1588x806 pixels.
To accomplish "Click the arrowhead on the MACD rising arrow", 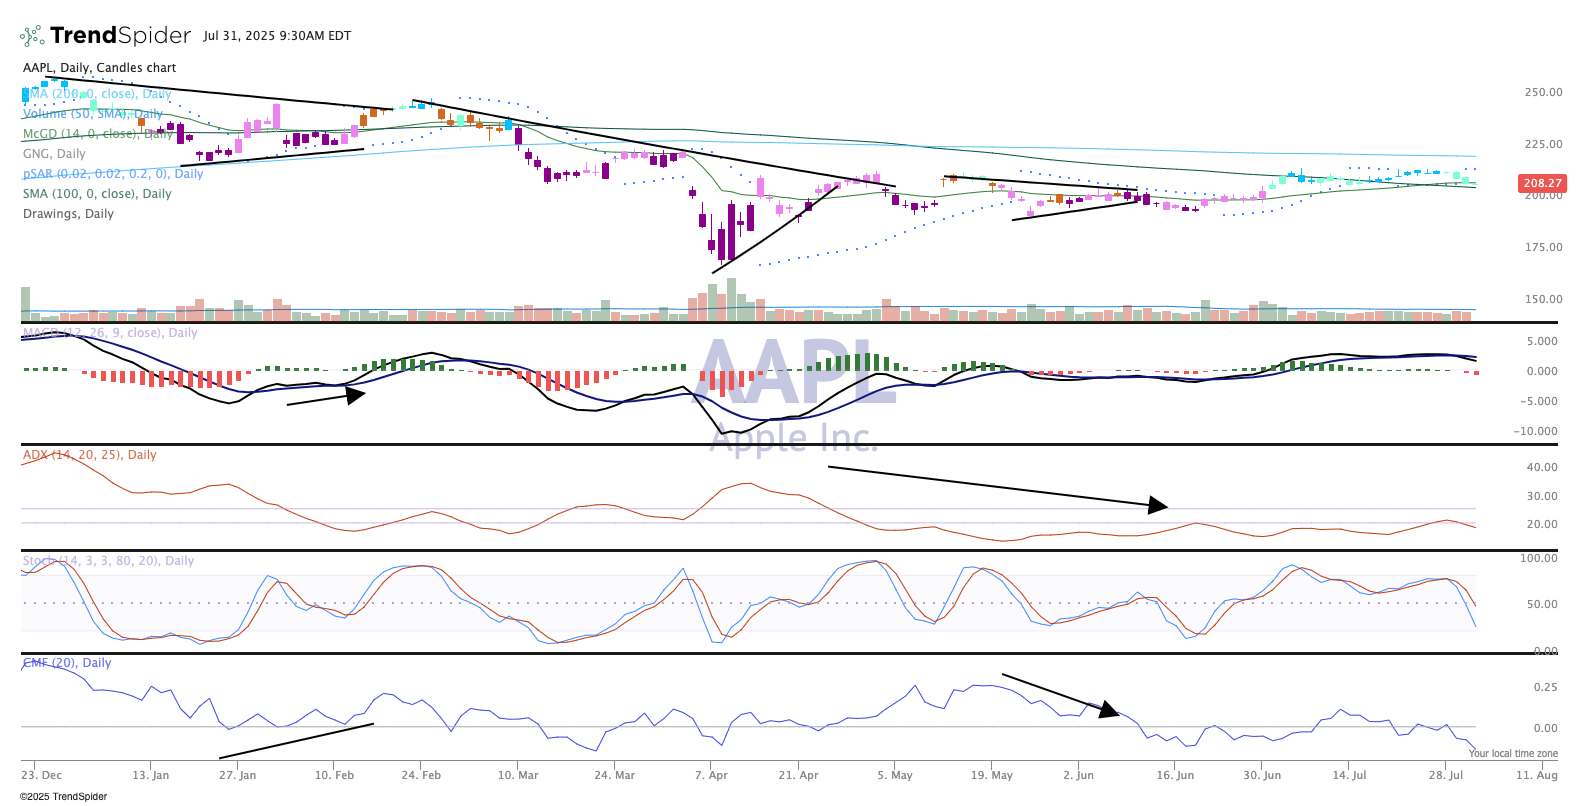I will point(355,394).
